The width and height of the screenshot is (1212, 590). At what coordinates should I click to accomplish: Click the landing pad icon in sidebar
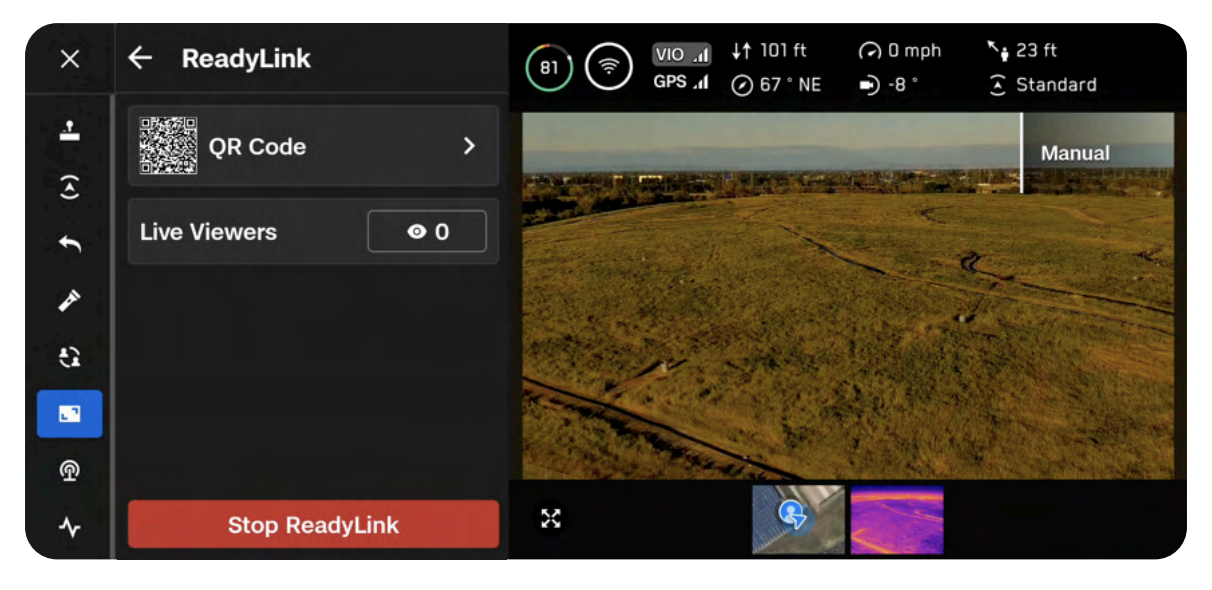pyautogui.click(x=69, y=132)
